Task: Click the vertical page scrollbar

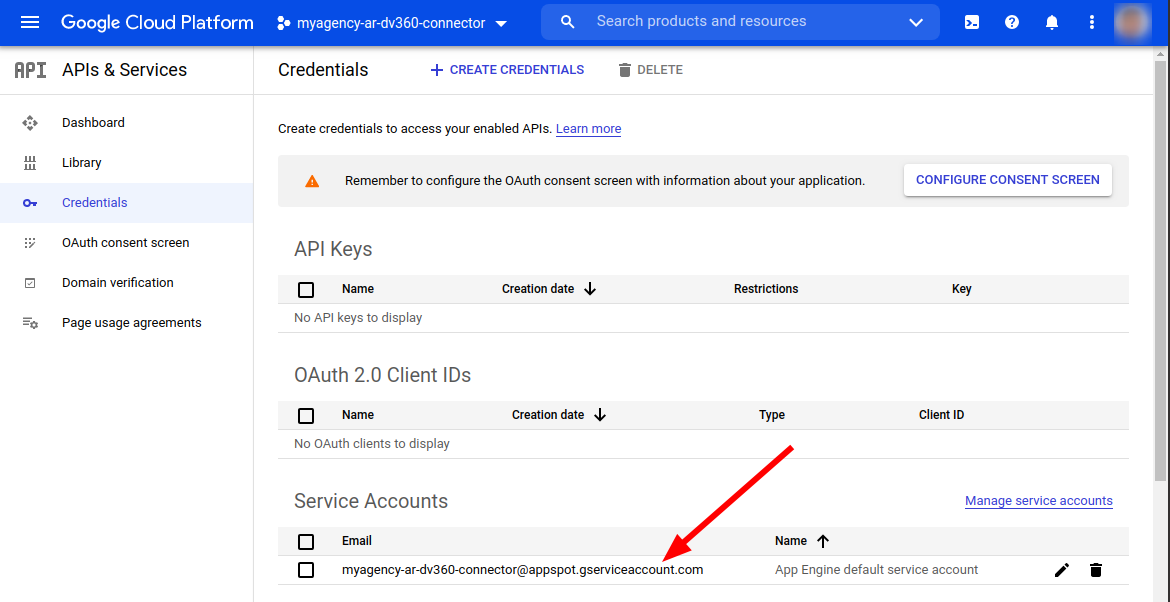Action: (1160, 269)
